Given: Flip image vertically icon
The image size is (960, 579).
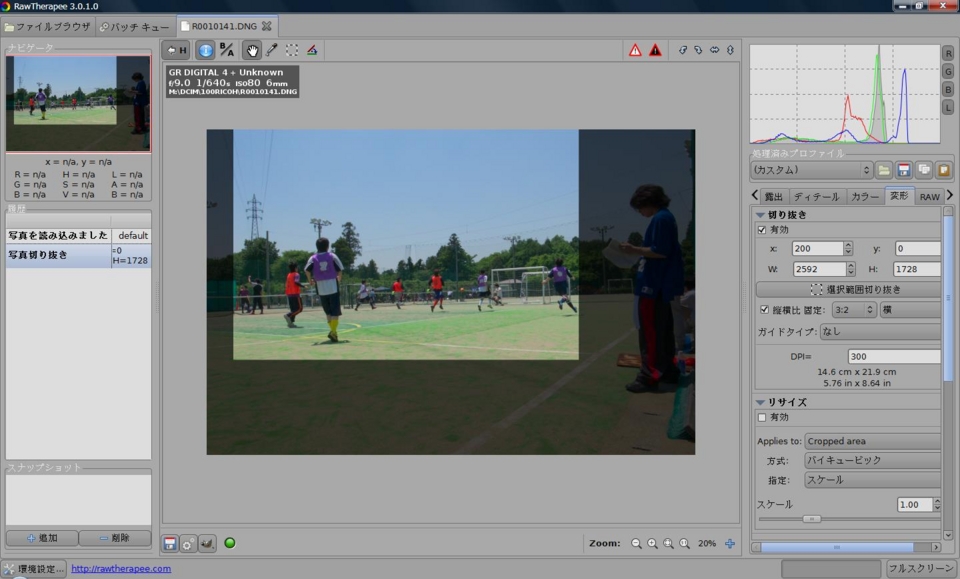Looking at the screenshot, I should pyautogui.click(x=730, y=50).
